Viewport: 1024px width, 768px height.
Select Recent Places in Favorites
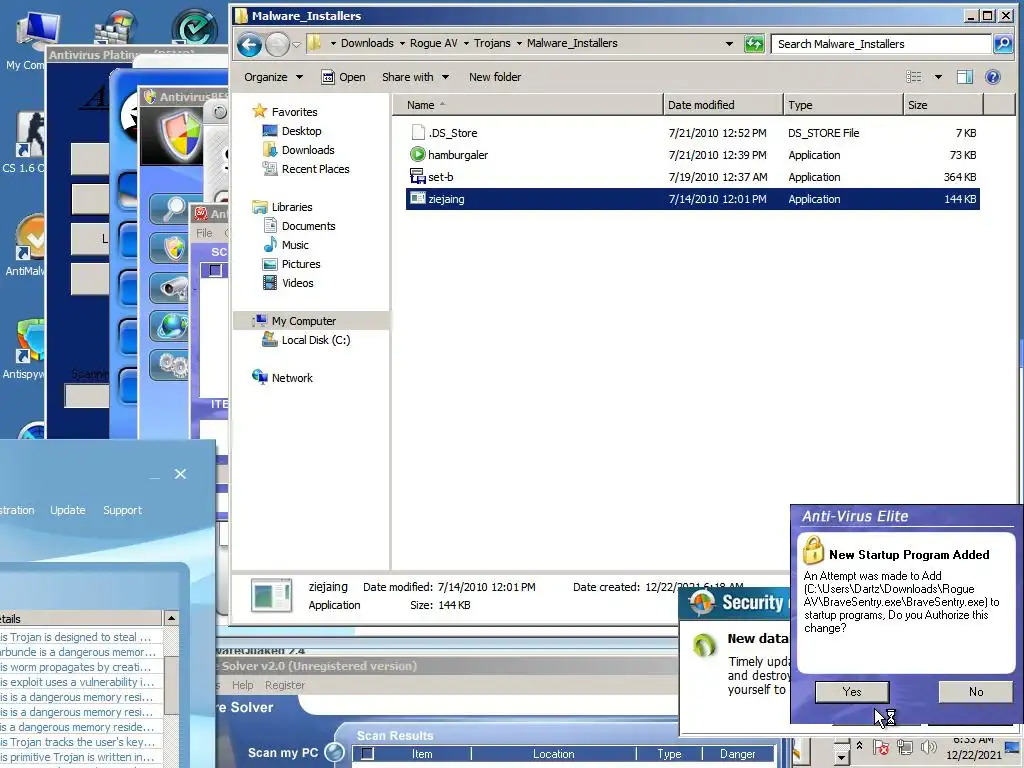coord(315,169)
